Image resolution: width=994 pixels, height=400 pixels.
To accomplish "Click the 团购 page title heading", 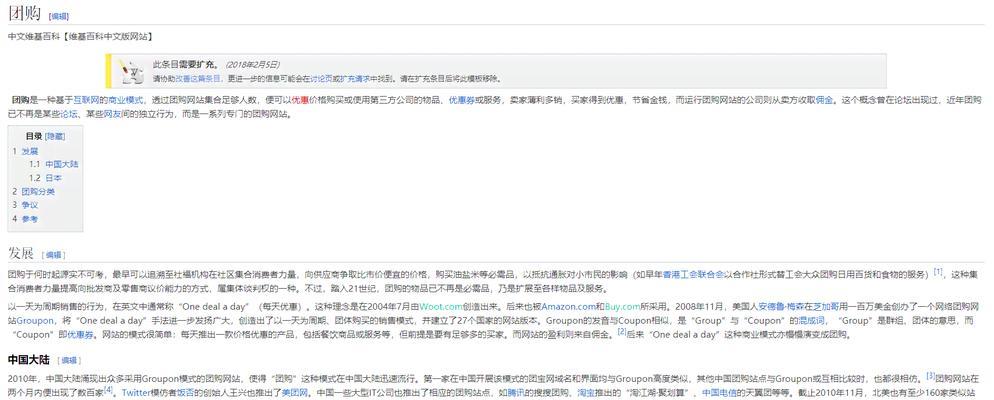I will (25, 14).
